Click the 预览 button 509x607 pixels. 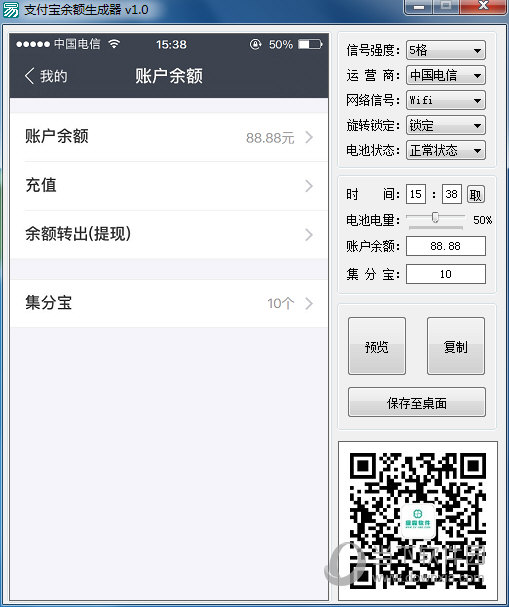point(377,346)
